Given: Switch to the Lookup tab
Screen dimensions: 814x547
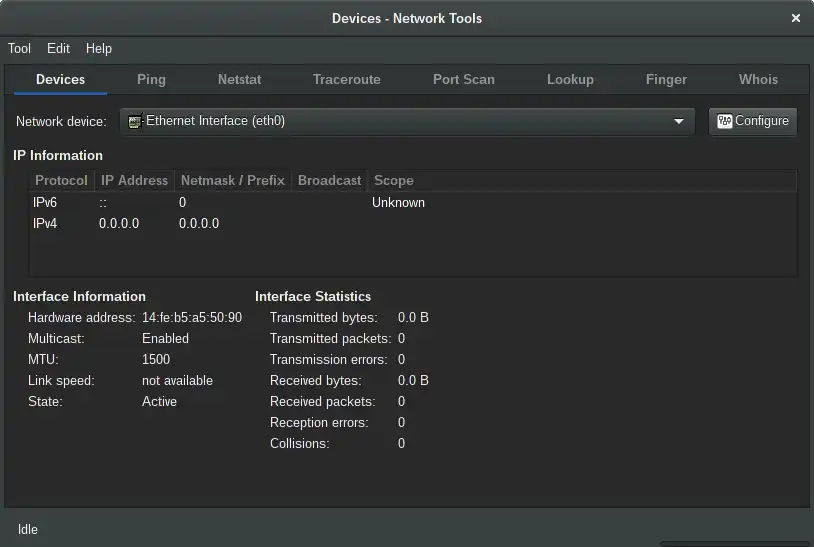Looking at the screenshot, I should point(570,79).
